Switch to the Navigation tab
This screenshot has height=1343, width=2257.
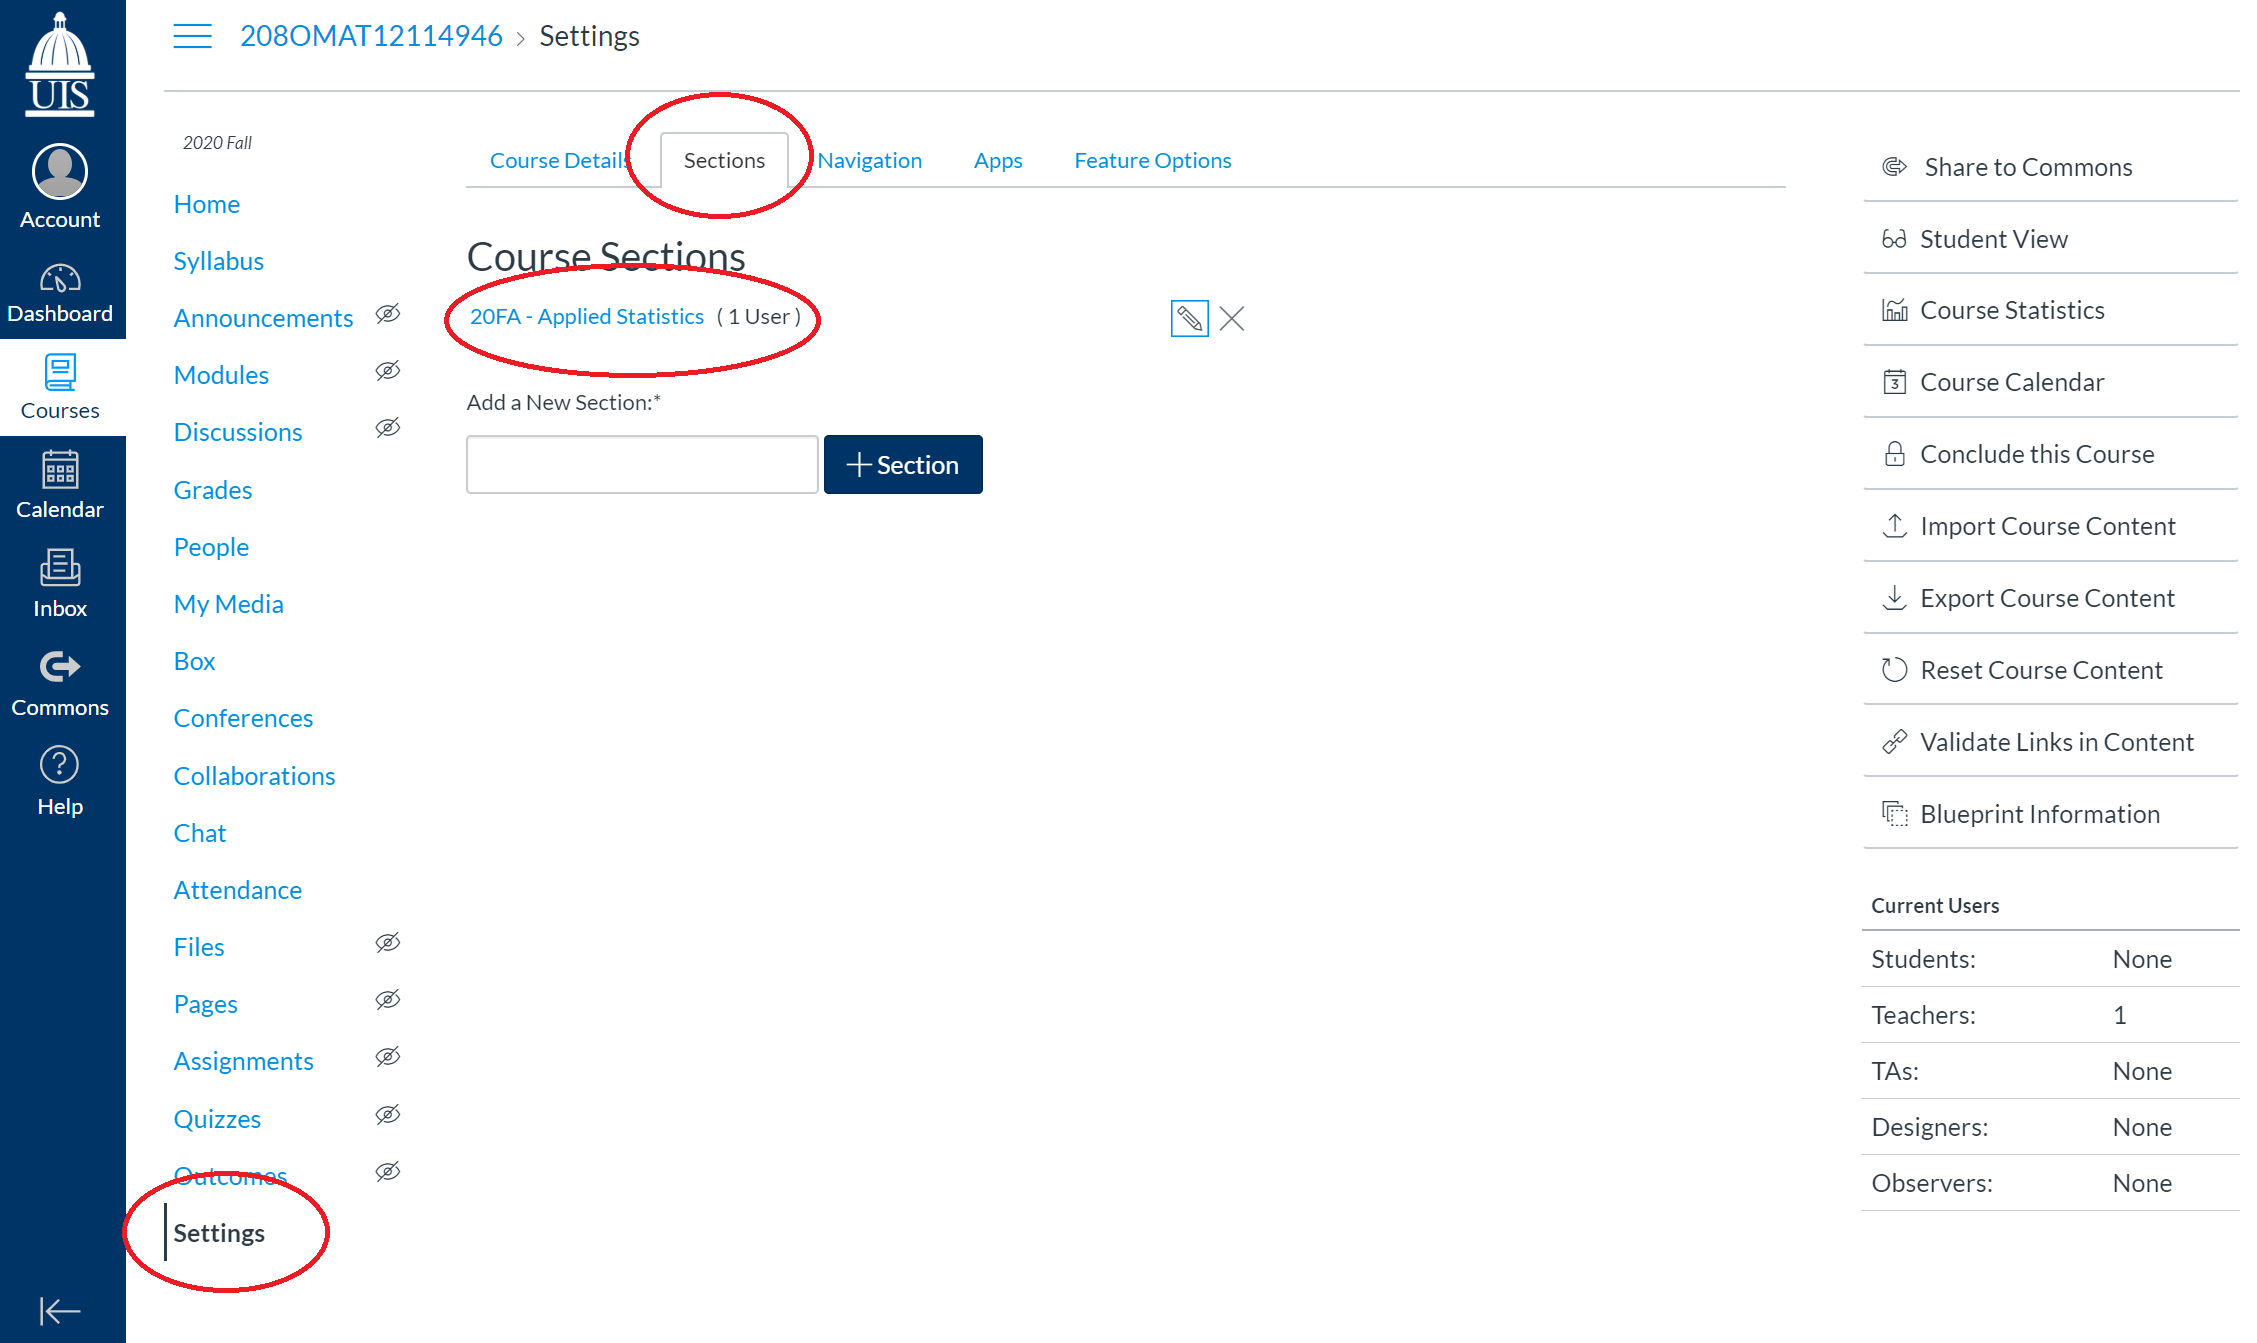click(x=869, y=160)
